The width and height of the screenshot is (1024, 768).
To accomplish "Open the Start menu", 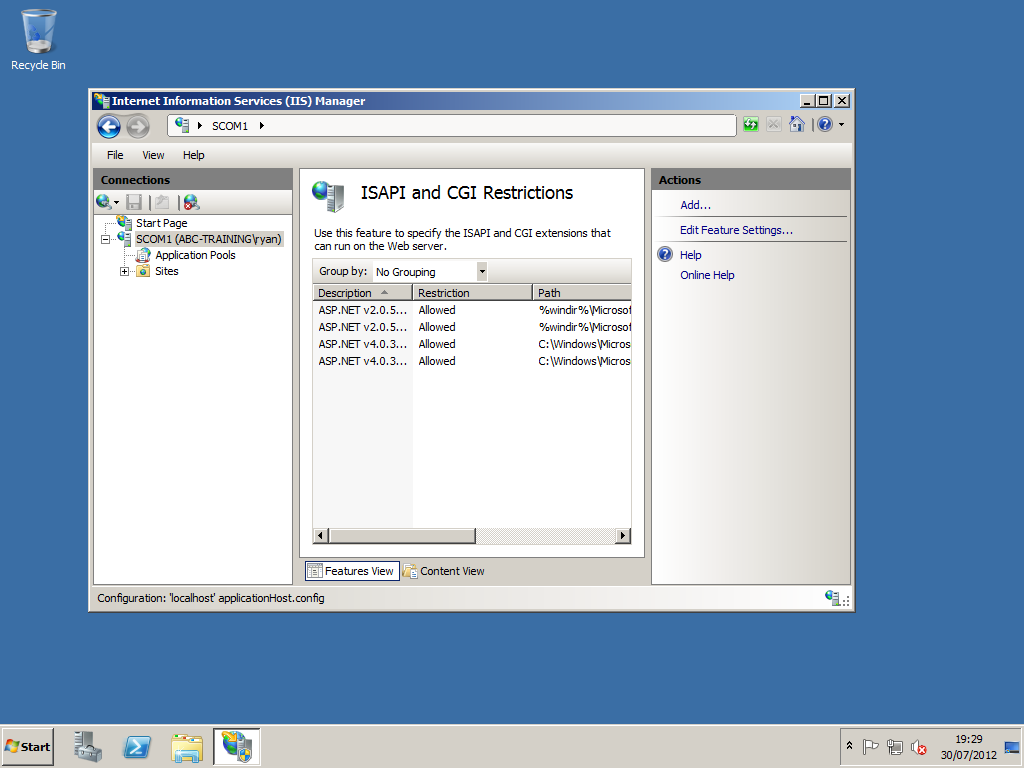I will [27, 746].
